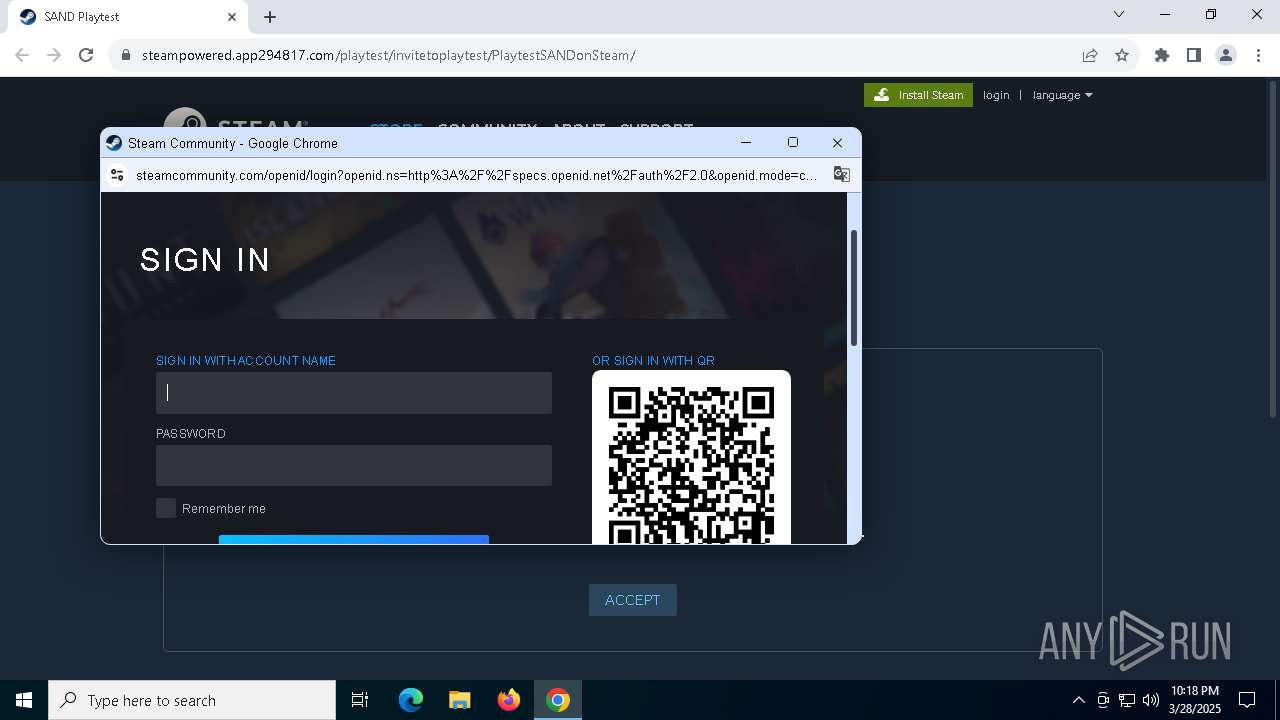This screenshot has height=720, width=1280.
Task: Close the SAND Playtest tab
Action: pyautogui.click(x=232, y=17)
